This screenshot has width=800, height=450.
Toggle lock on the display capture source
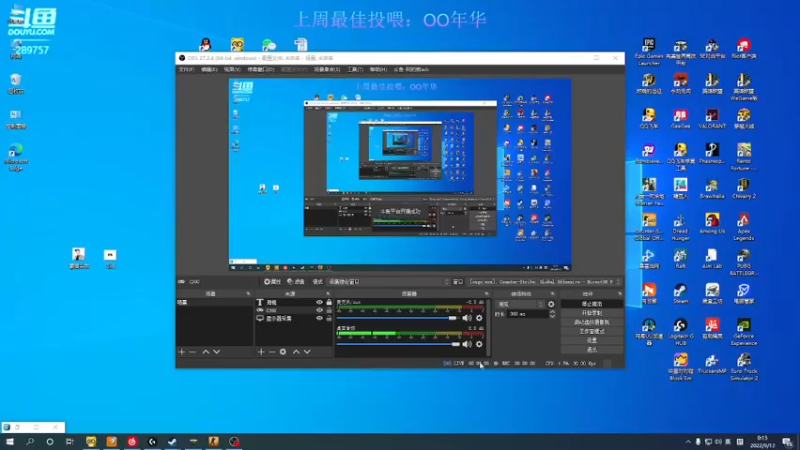(x=329, y=318)
